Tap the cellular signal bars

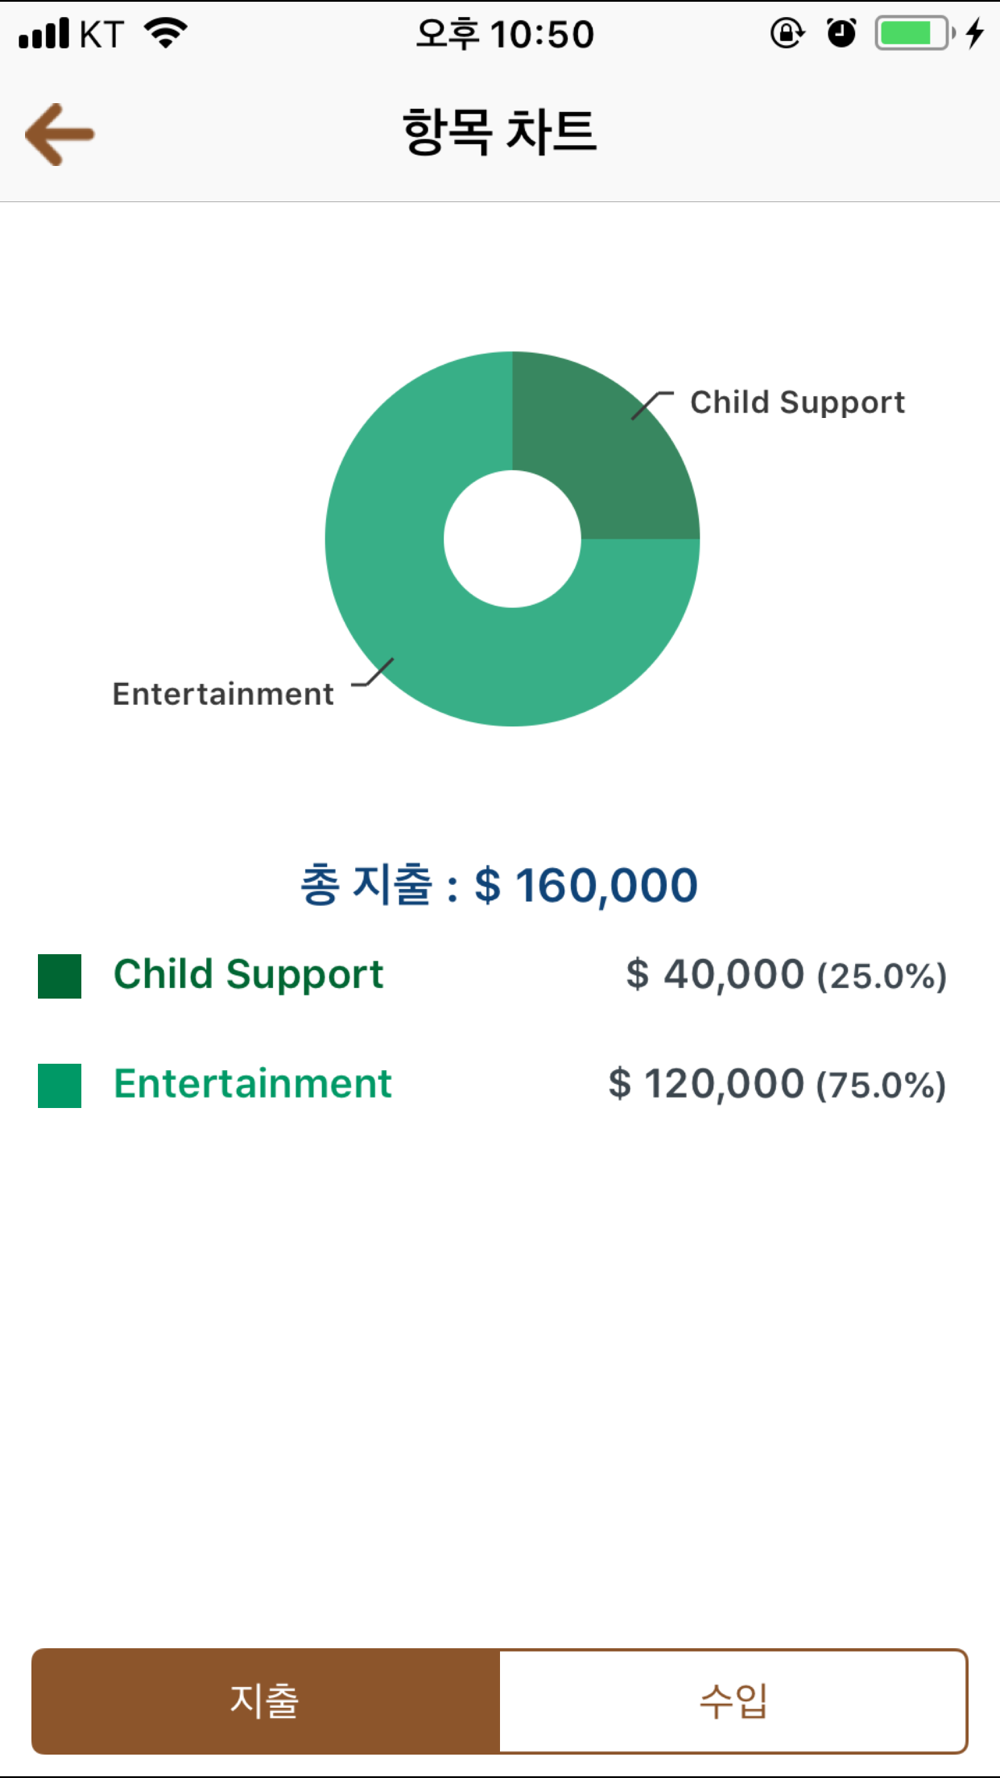pos(45,34)
